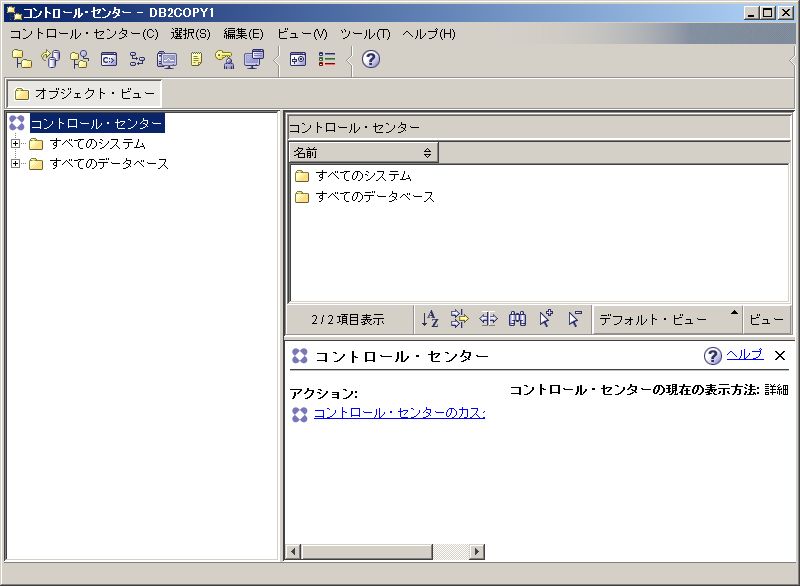Click the toolbar Help question-mark icon
Image resolution: width=800 pixels, height=586 pixels.
(x=371, y=59)
